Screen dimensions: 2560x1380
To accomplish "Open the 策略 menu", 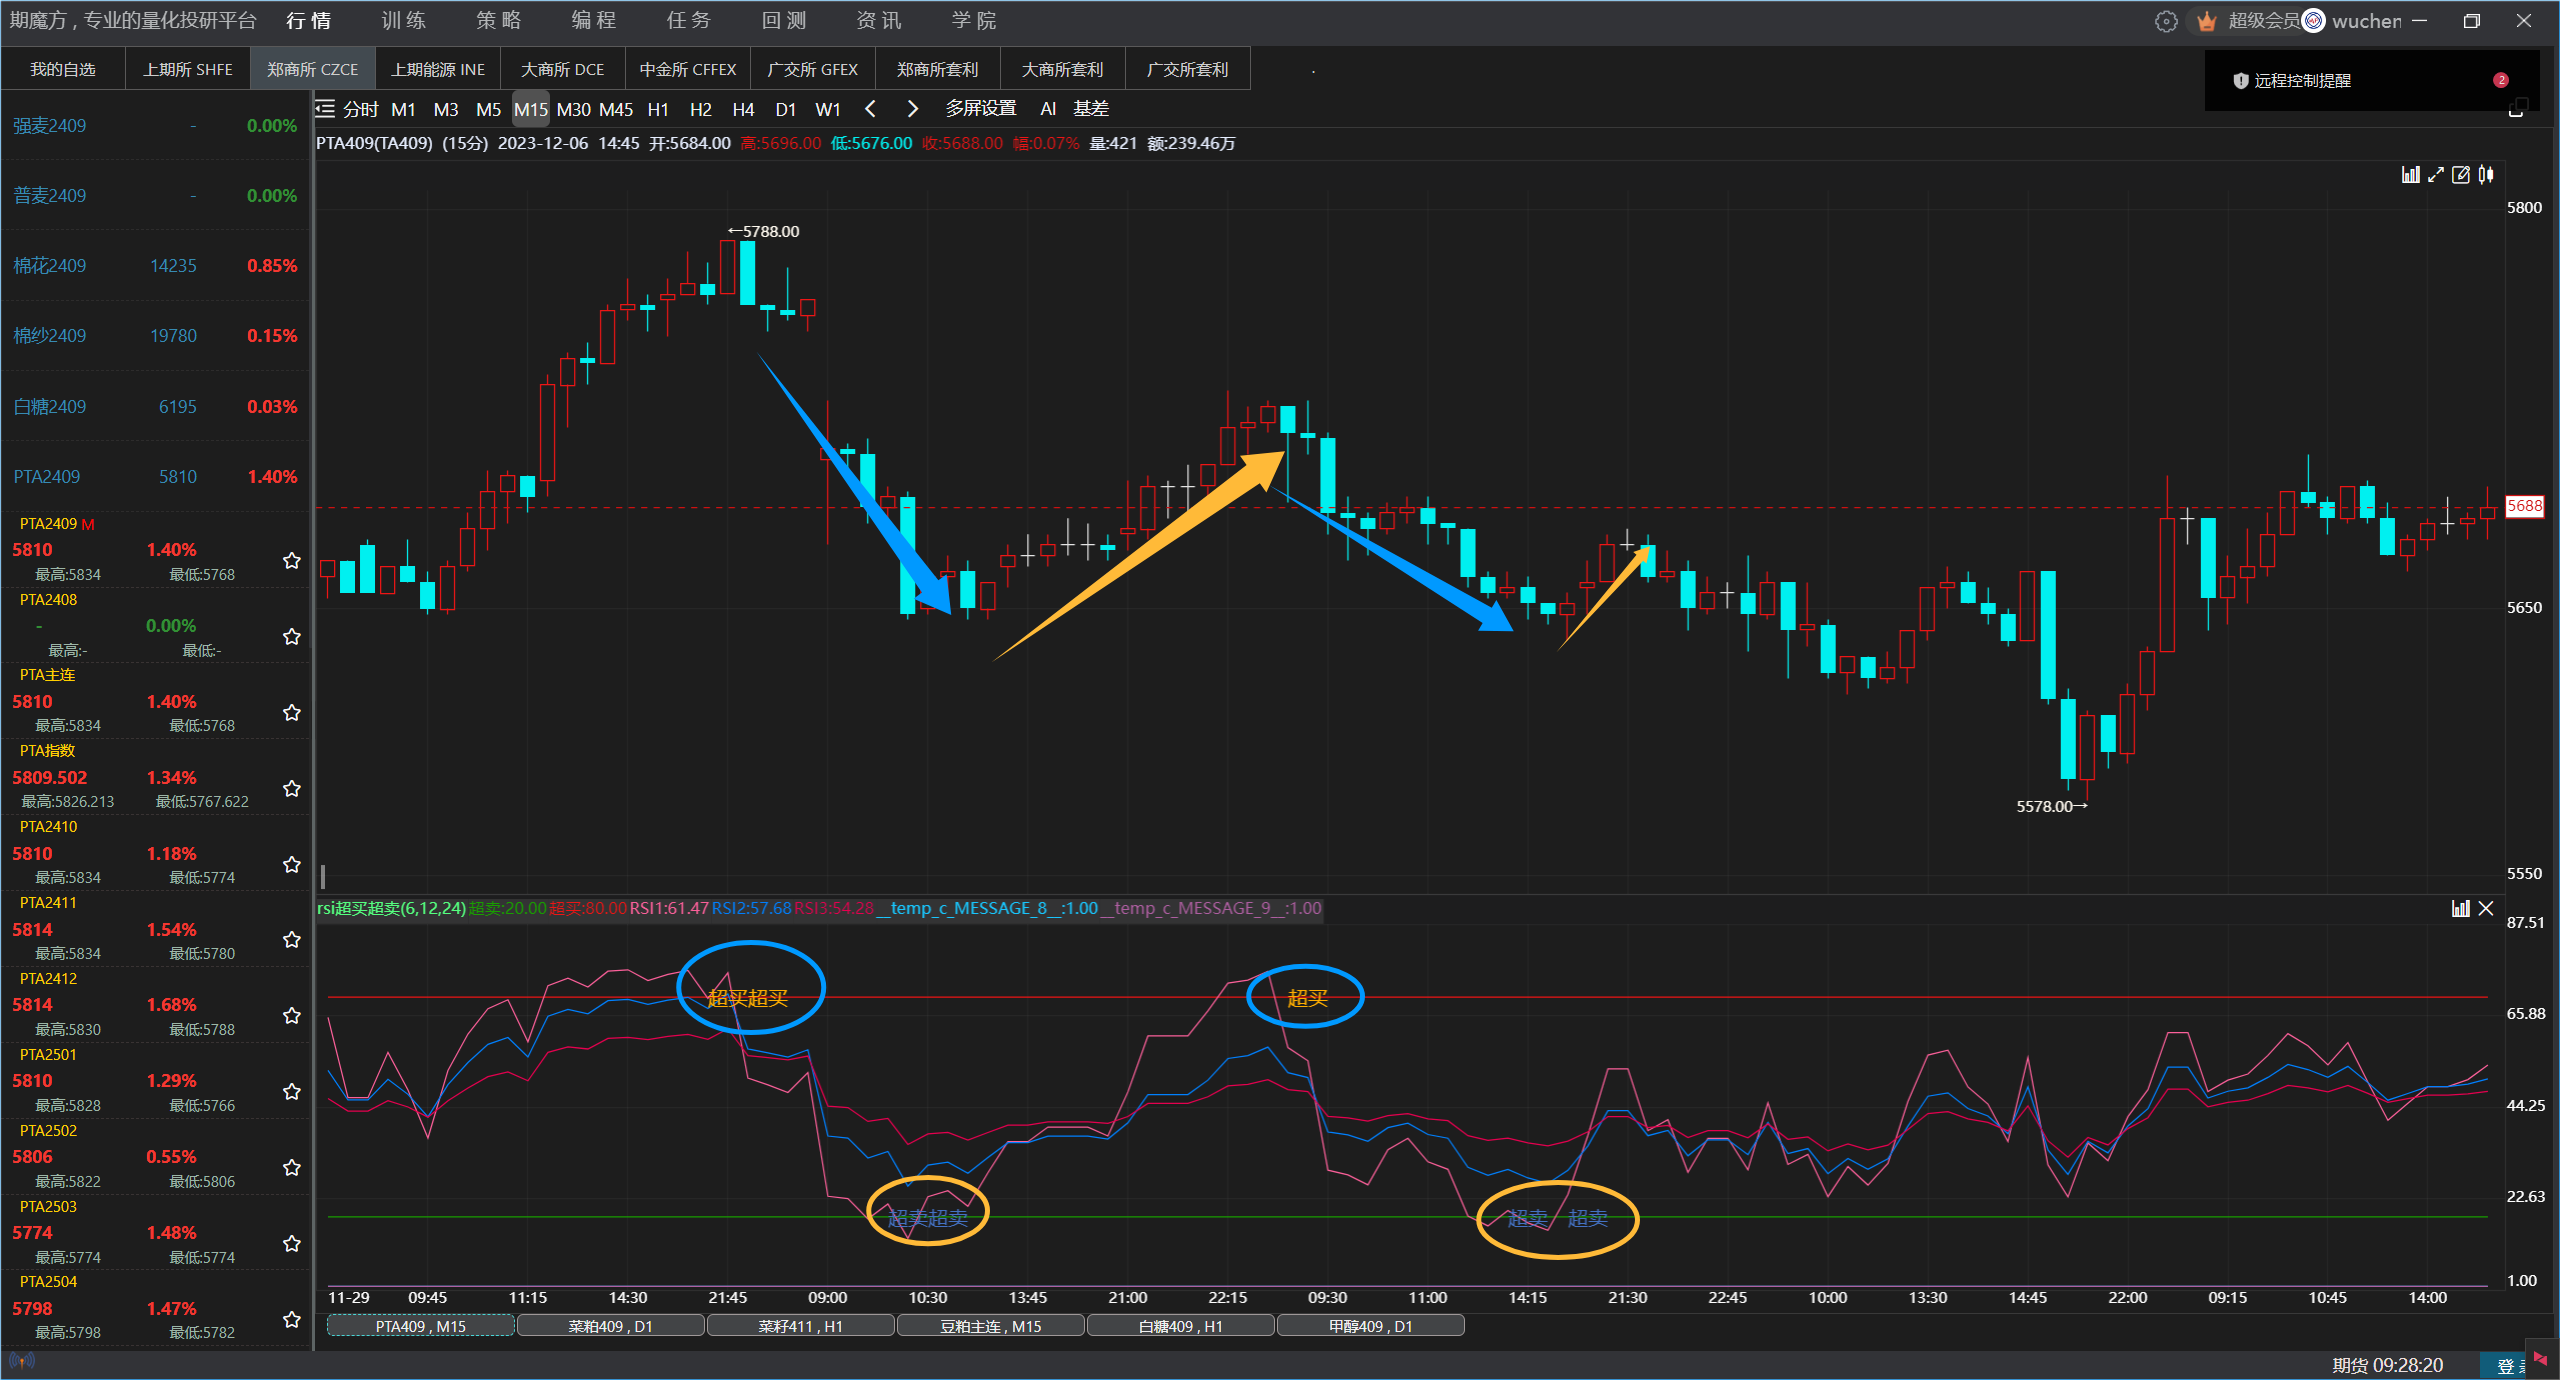I will point(498,21).
